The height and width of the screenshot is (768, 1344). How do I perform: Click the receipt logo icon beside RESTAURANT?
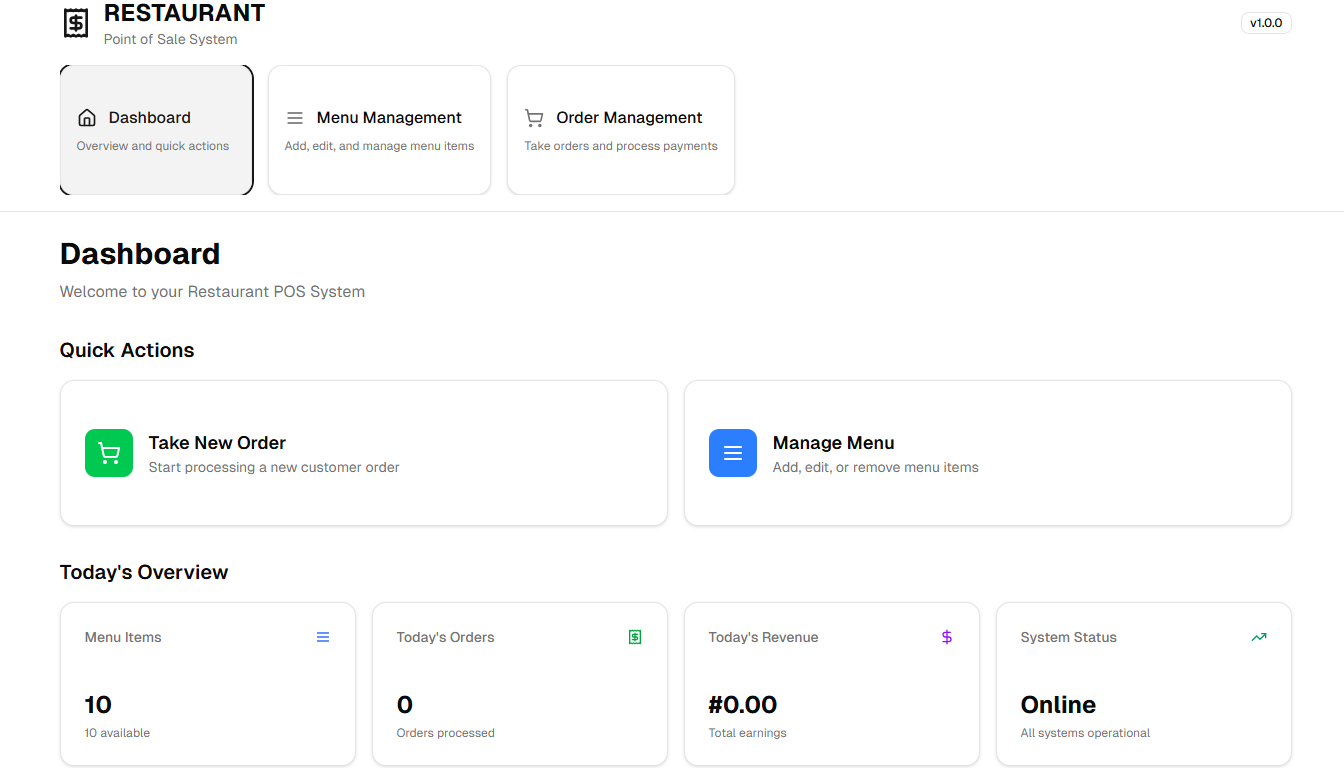(76, 23)
